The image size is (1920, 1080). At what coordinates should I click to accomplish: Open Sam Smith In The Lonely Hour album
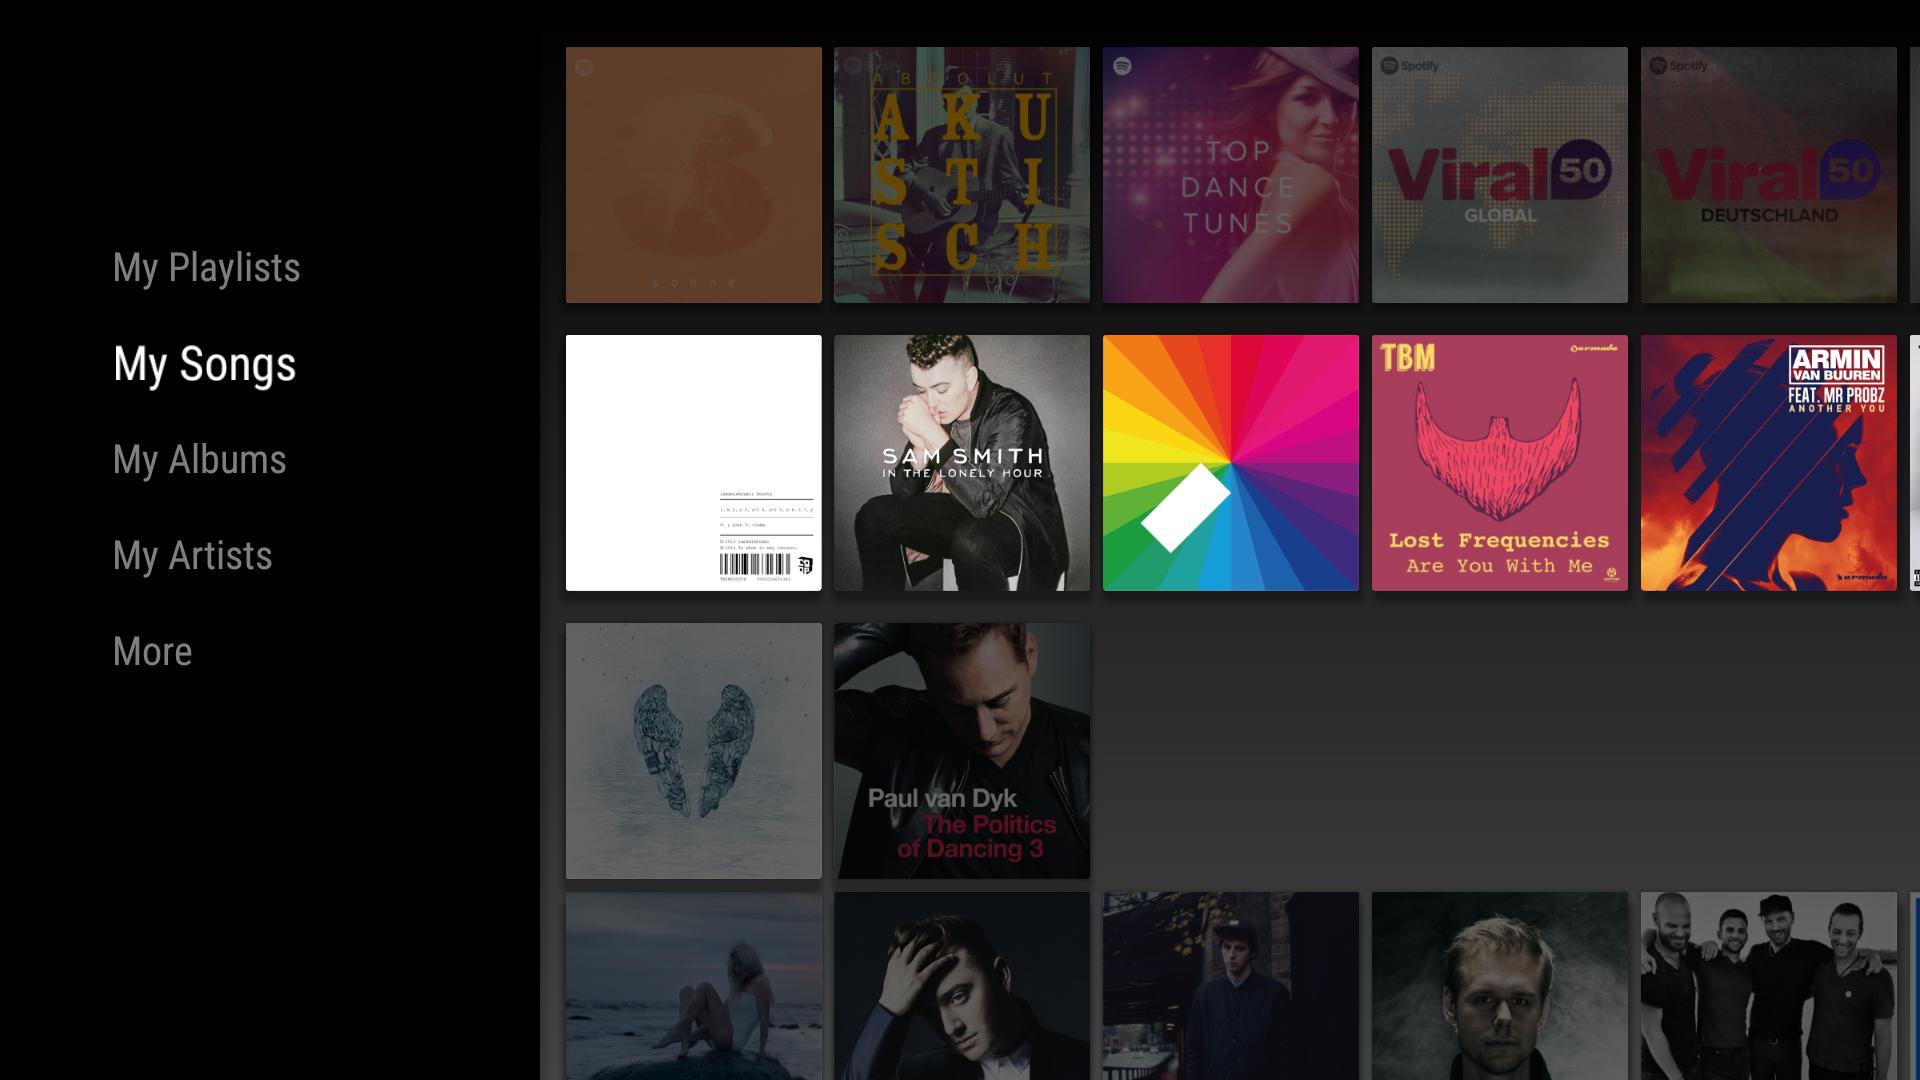(x=963, y=463)
